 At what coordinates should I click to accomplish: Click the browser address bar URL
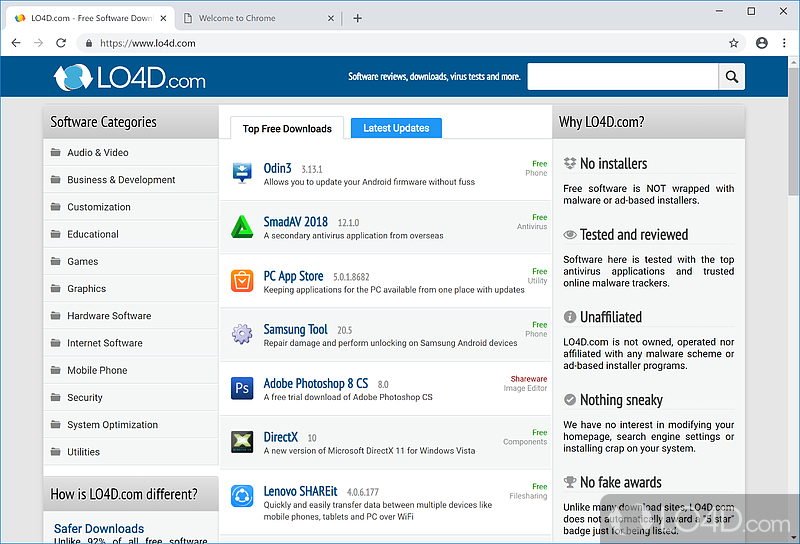tap(148, 43)
